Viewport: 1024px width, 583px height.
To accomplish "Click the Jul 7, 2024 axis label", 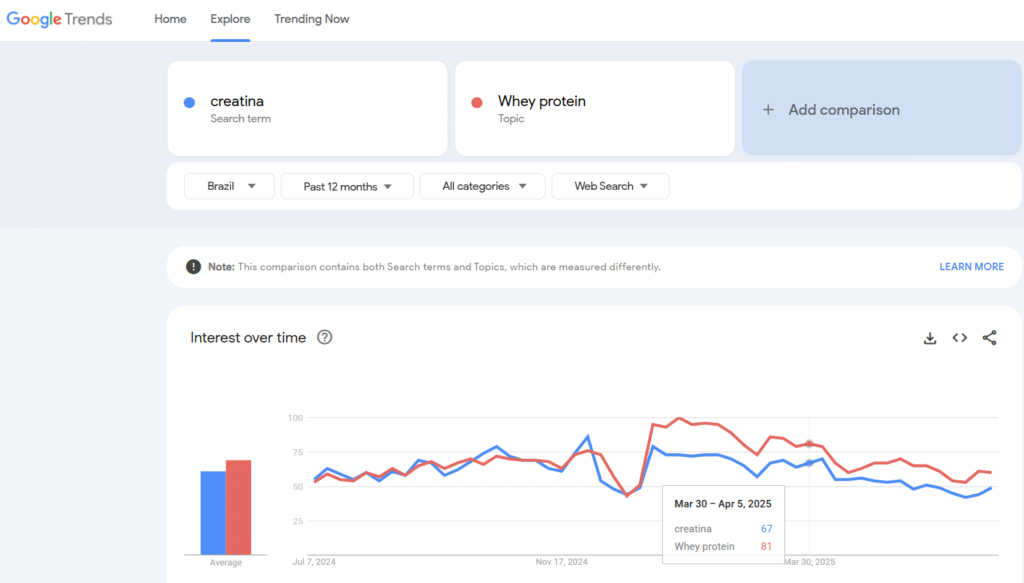I will (314, 561).
